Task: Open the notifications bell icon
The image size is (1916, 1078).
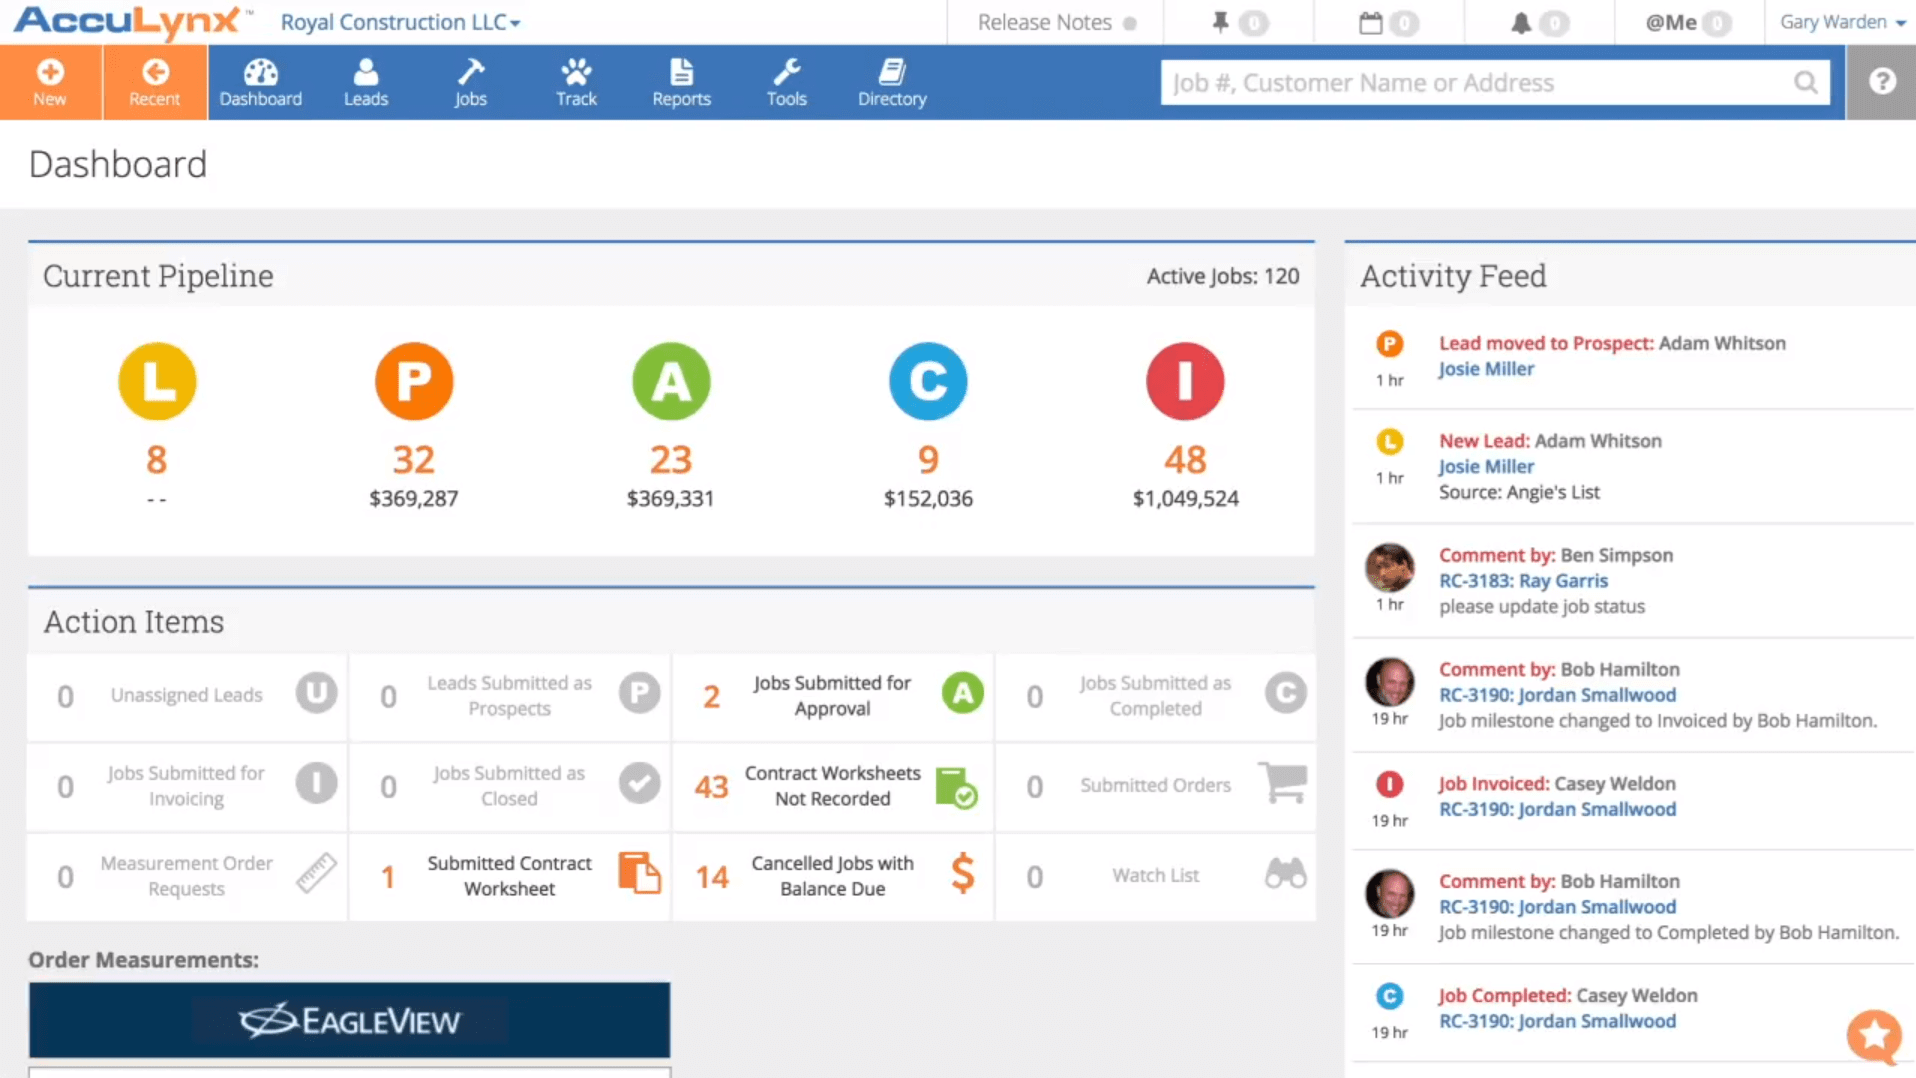Action: [1521, 21]
